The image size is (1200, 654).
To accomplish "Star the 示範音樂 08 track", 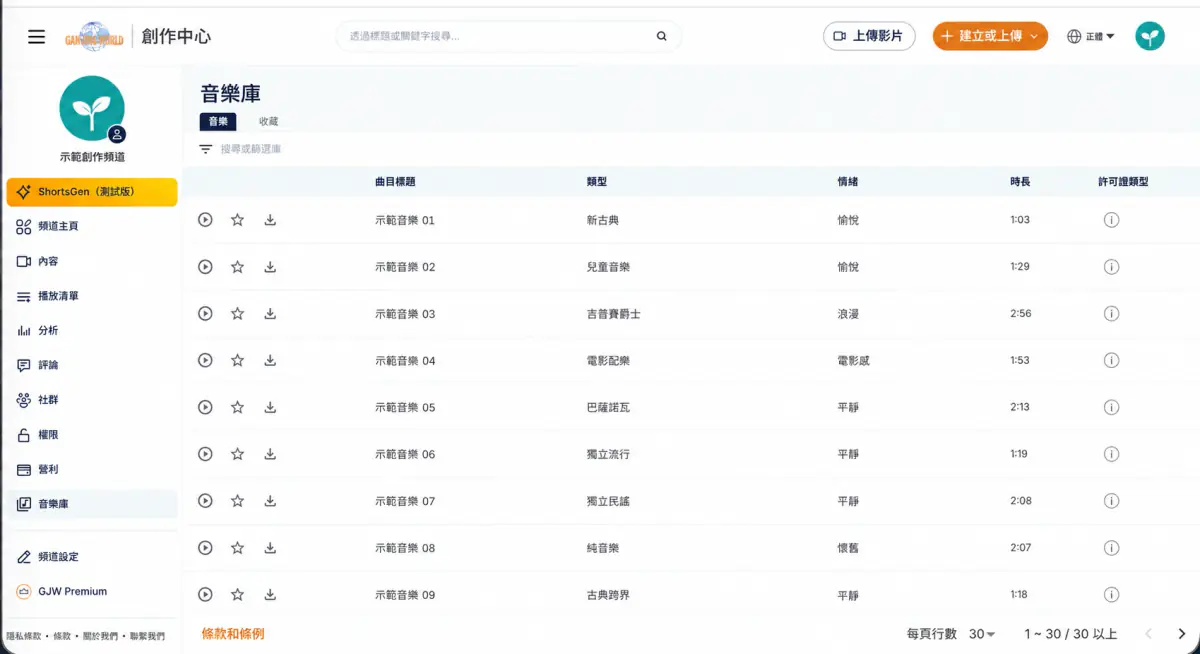I will [237, 548].
